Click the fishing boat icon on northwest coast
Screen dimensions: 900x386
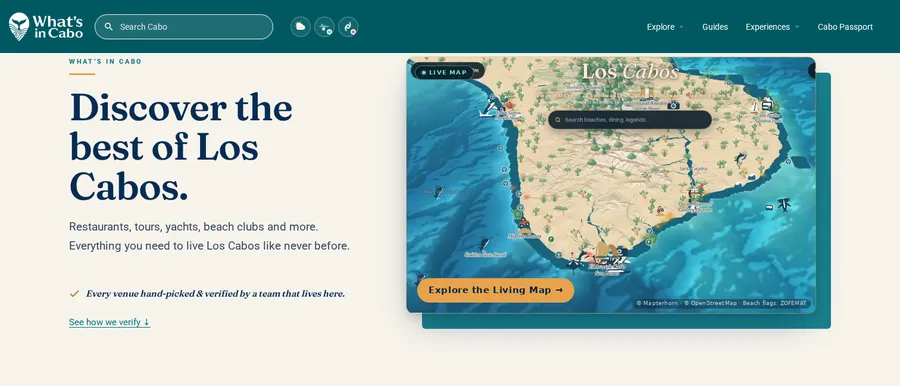click(x=488, y=107)
